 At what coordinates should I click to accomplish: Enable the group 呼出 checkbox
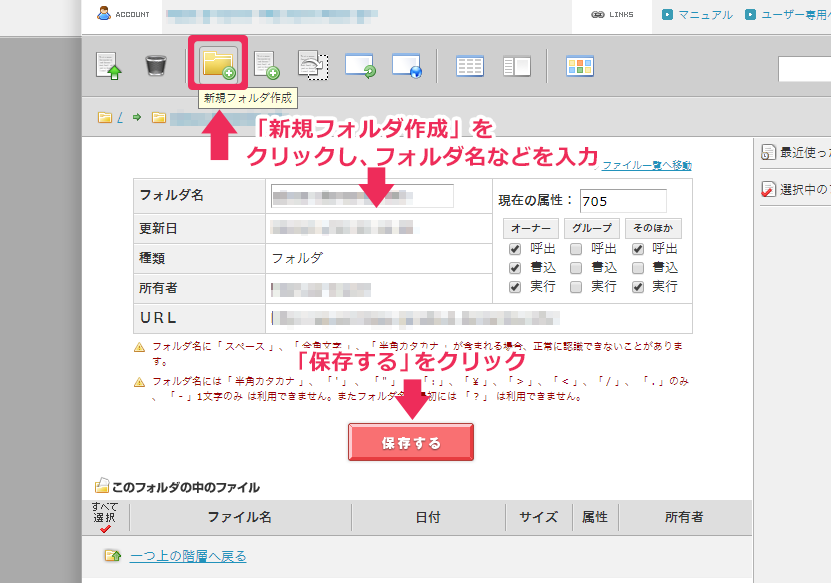[577, 249]
